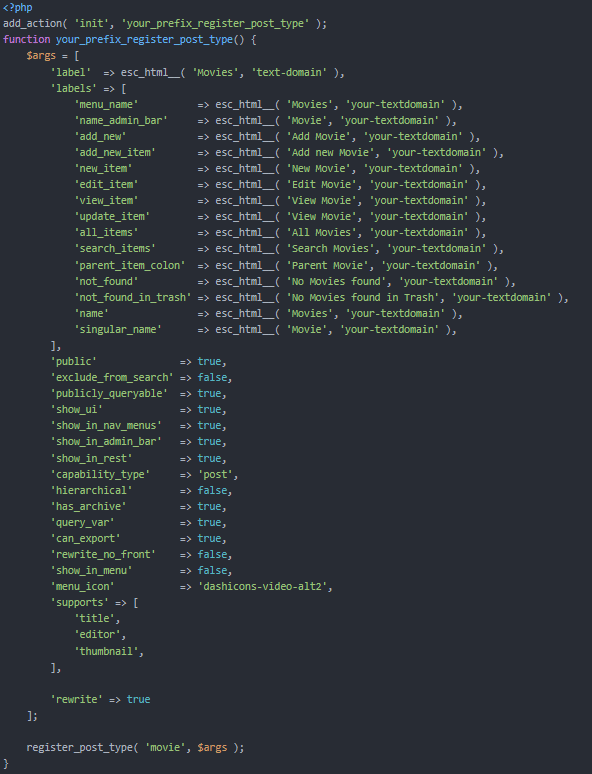This screenshot has height=774, width=592.
Task: Click the 'rewrite' key near the bottom
Action: (77, 699)
